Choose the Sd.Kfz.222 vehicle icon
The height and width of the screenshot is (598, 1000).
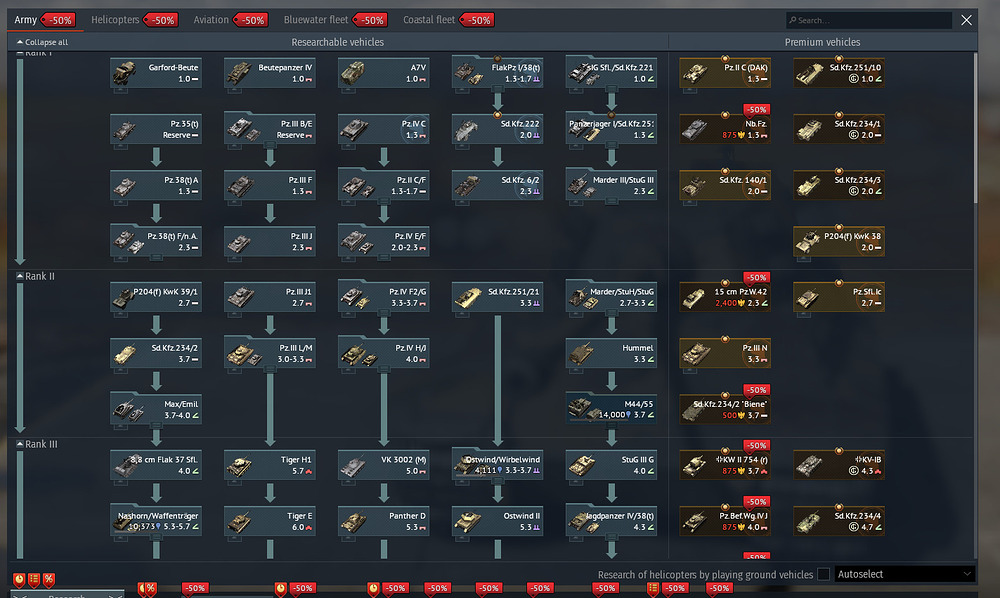click(466, 129)
